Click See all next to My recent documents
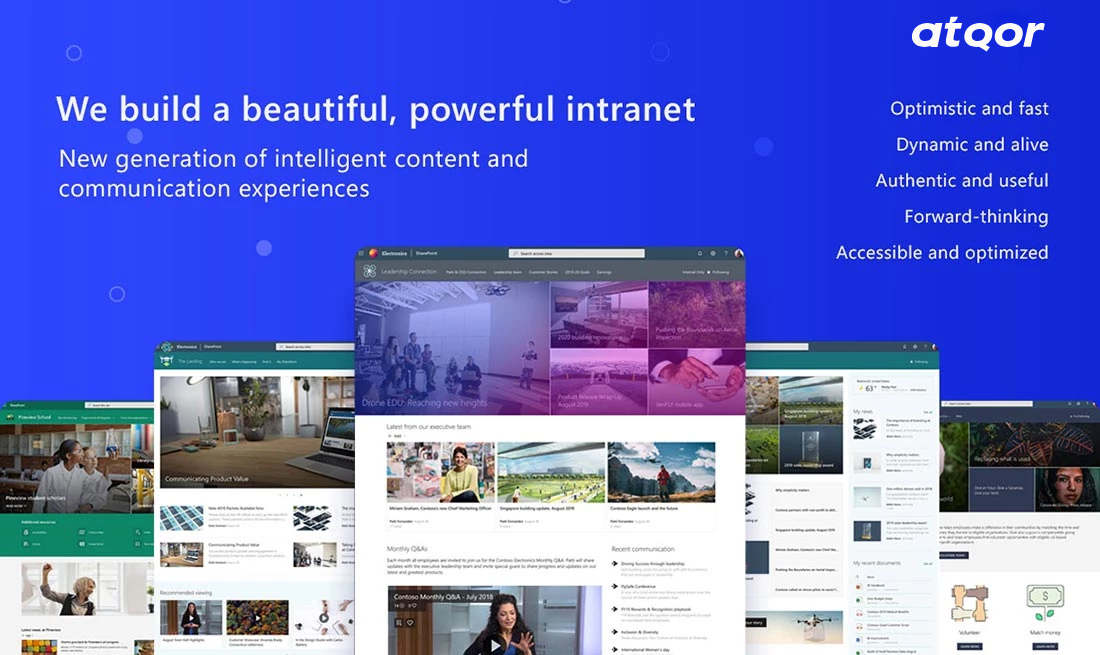Viewport: 1100px width, 655px height. tap(927, 563)
